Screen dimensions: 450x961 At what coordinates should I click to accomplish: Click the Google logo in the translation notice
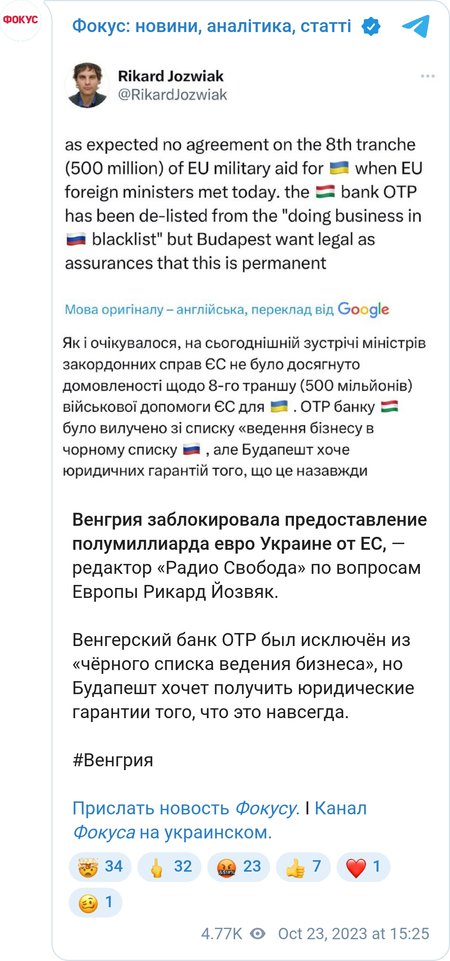tap(363, 310)
